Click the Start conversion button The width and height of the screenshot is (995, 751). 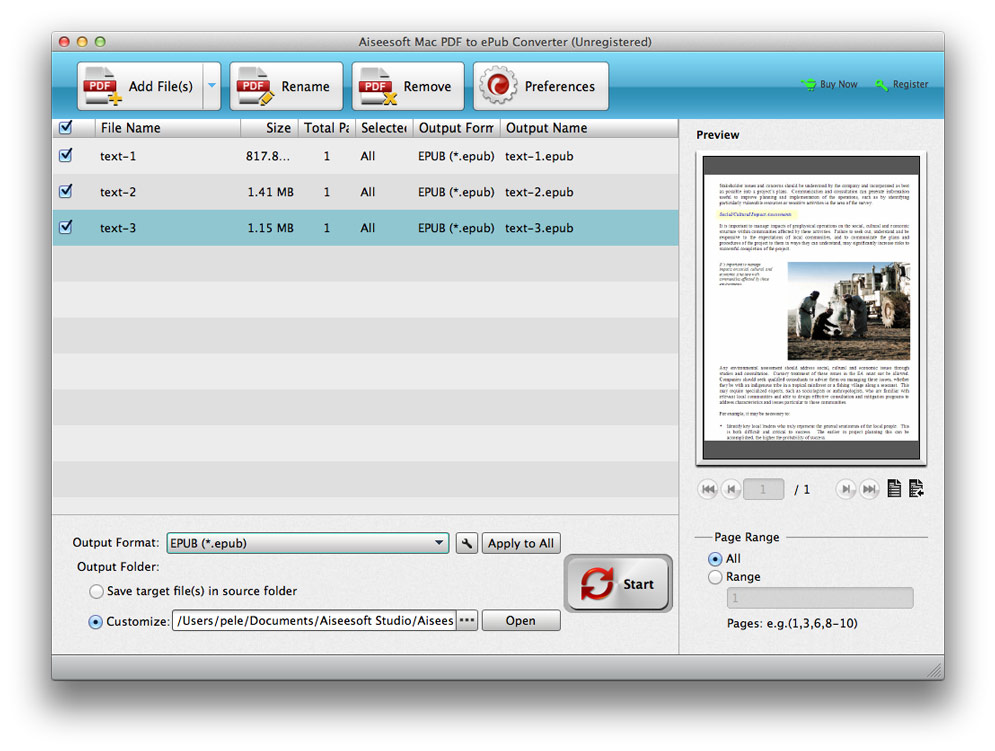(618, 583)
